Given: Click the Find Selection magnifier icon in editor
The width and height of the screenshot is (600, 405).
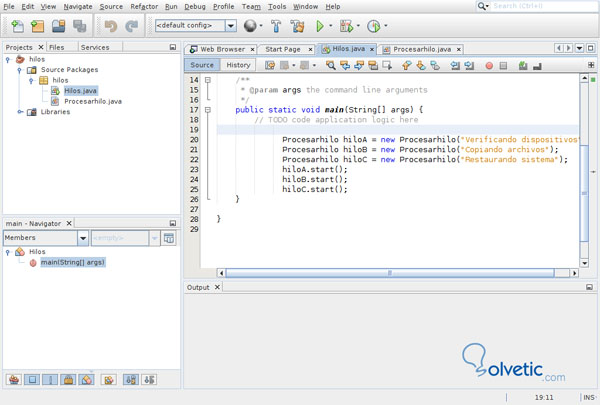Looking at the screenshot, I should click(330, 65).
